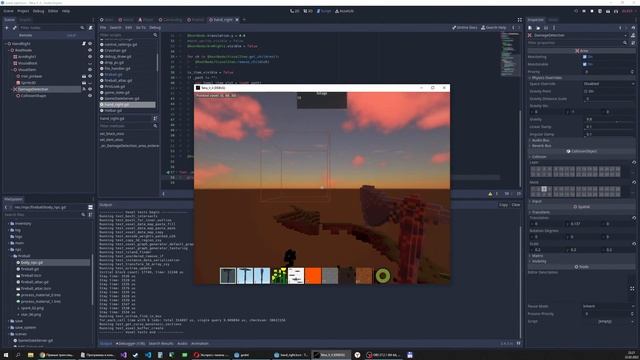The height and width of the screenshot is (360, 640).
Task: Open Windows Start menu
Action: (6, 355)
